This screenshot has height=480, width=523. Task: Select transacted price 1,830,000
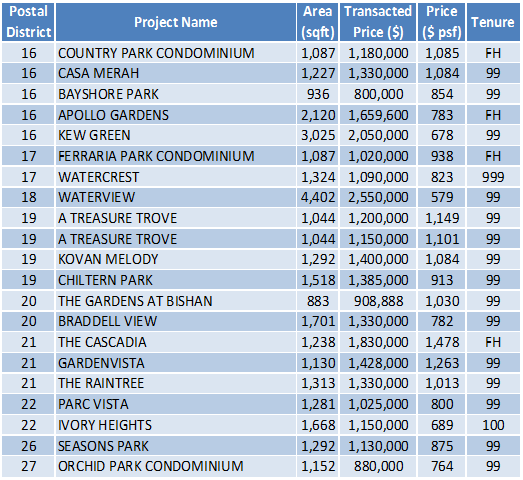(x=378, y=342)
